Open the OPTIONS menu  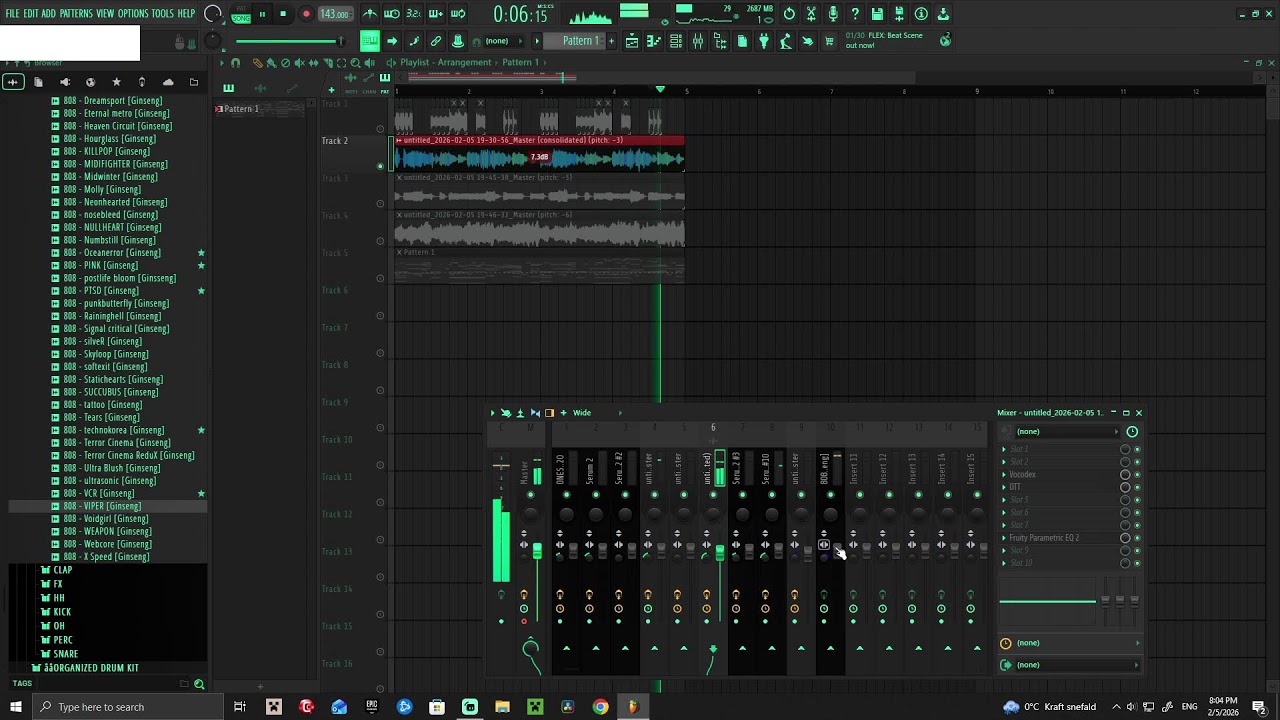pyautogui.click(x=133, y=14)
